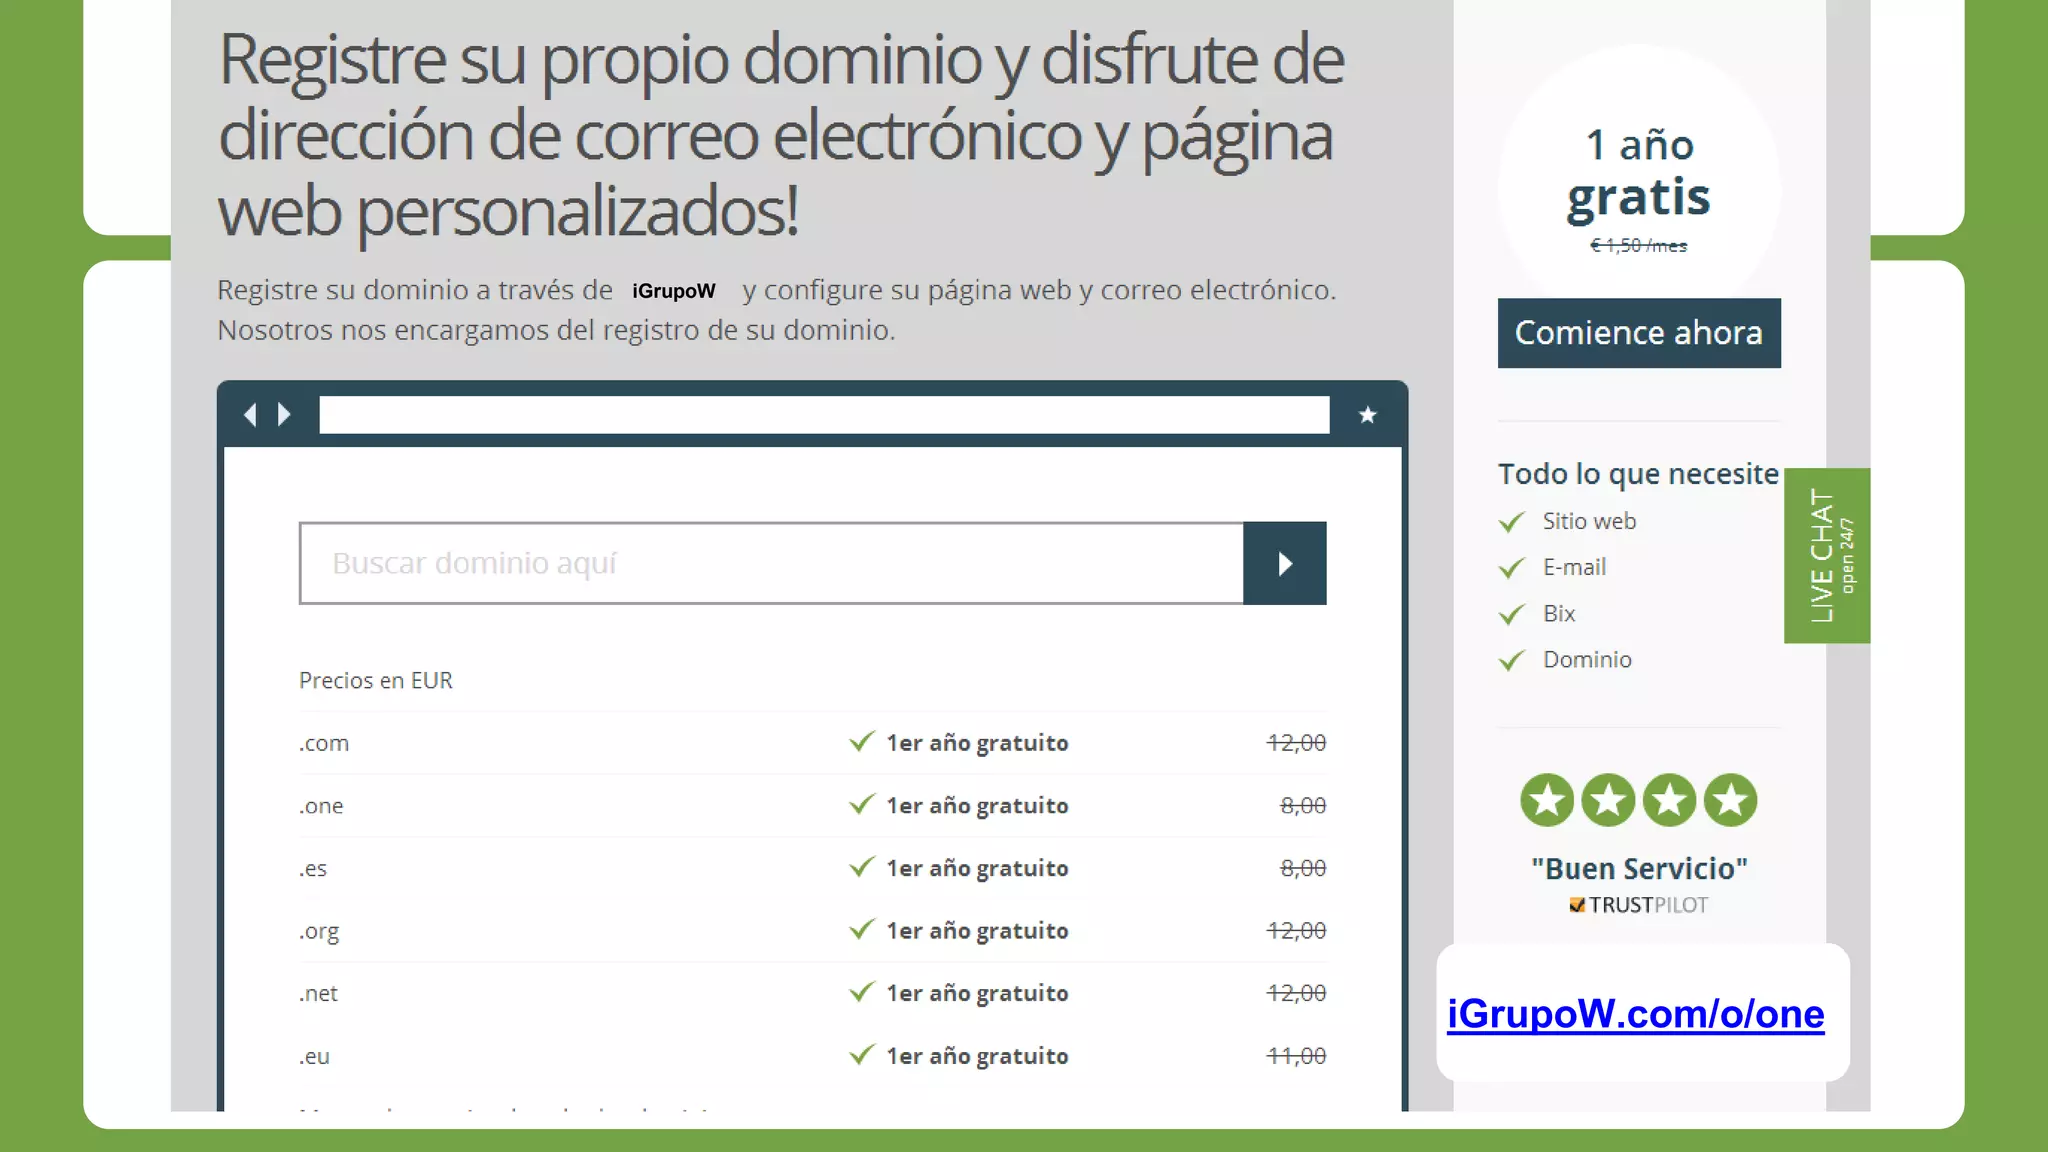Click the crossed-out 8,00 price for .one
This screenshot has width=2048, height=1152.
1303,806
